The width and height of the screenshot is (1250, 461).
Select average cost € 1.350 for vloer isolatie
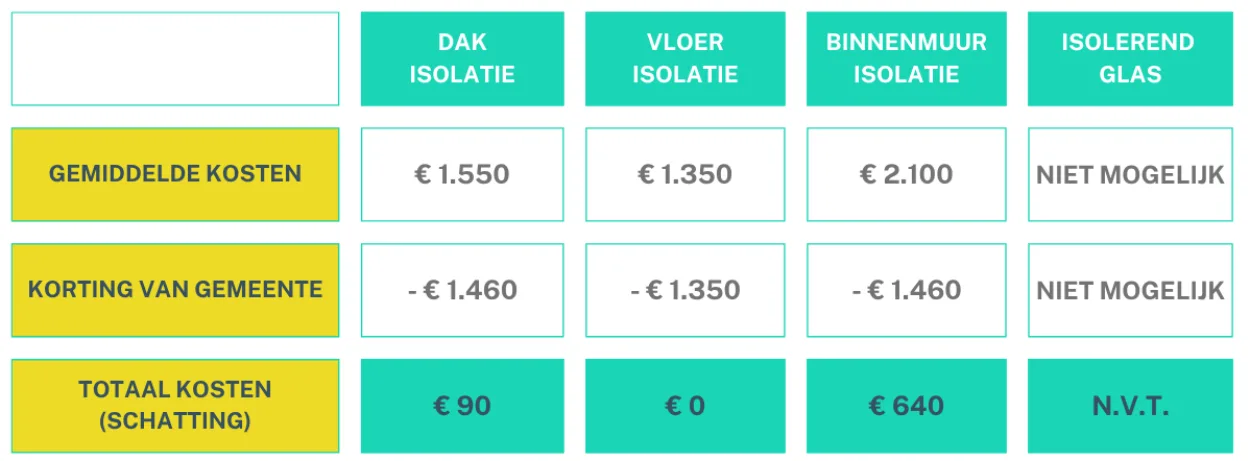tap(685, 174)
